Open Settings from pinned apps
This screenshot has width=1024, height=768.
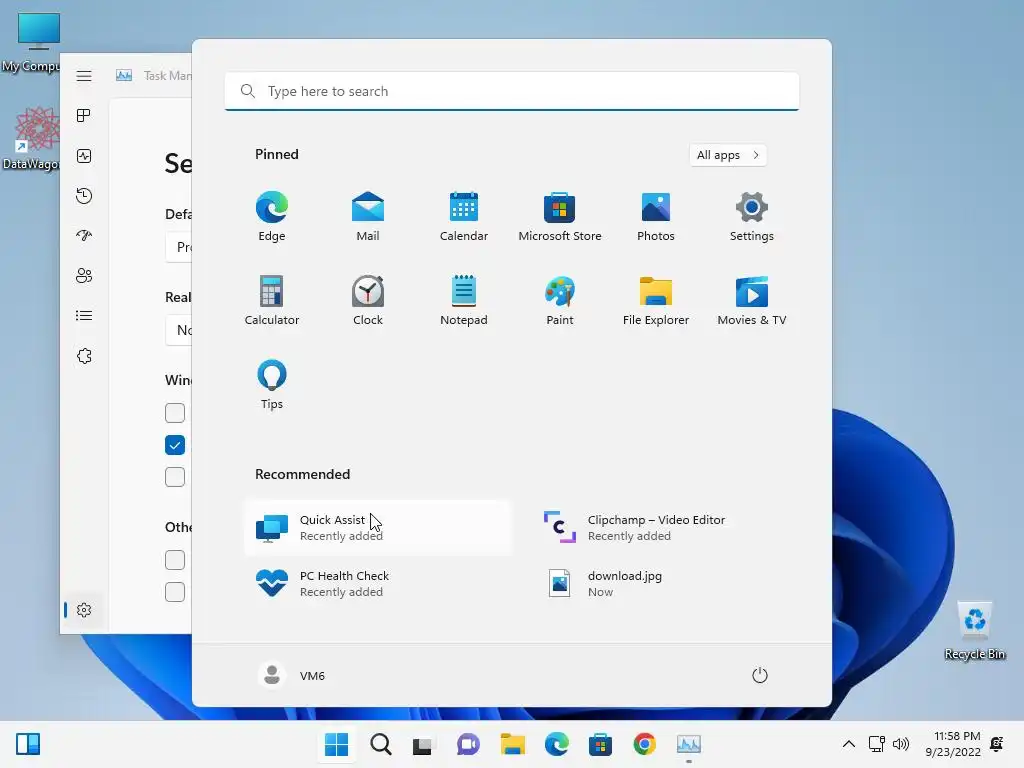point(752,217)
